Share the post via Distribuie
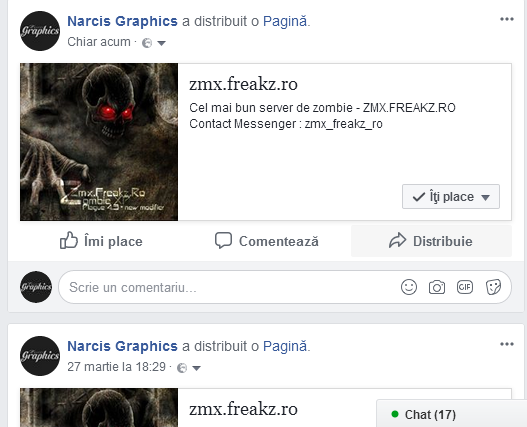The height and width of the screenshot is (427, 527). click(431, 241)
